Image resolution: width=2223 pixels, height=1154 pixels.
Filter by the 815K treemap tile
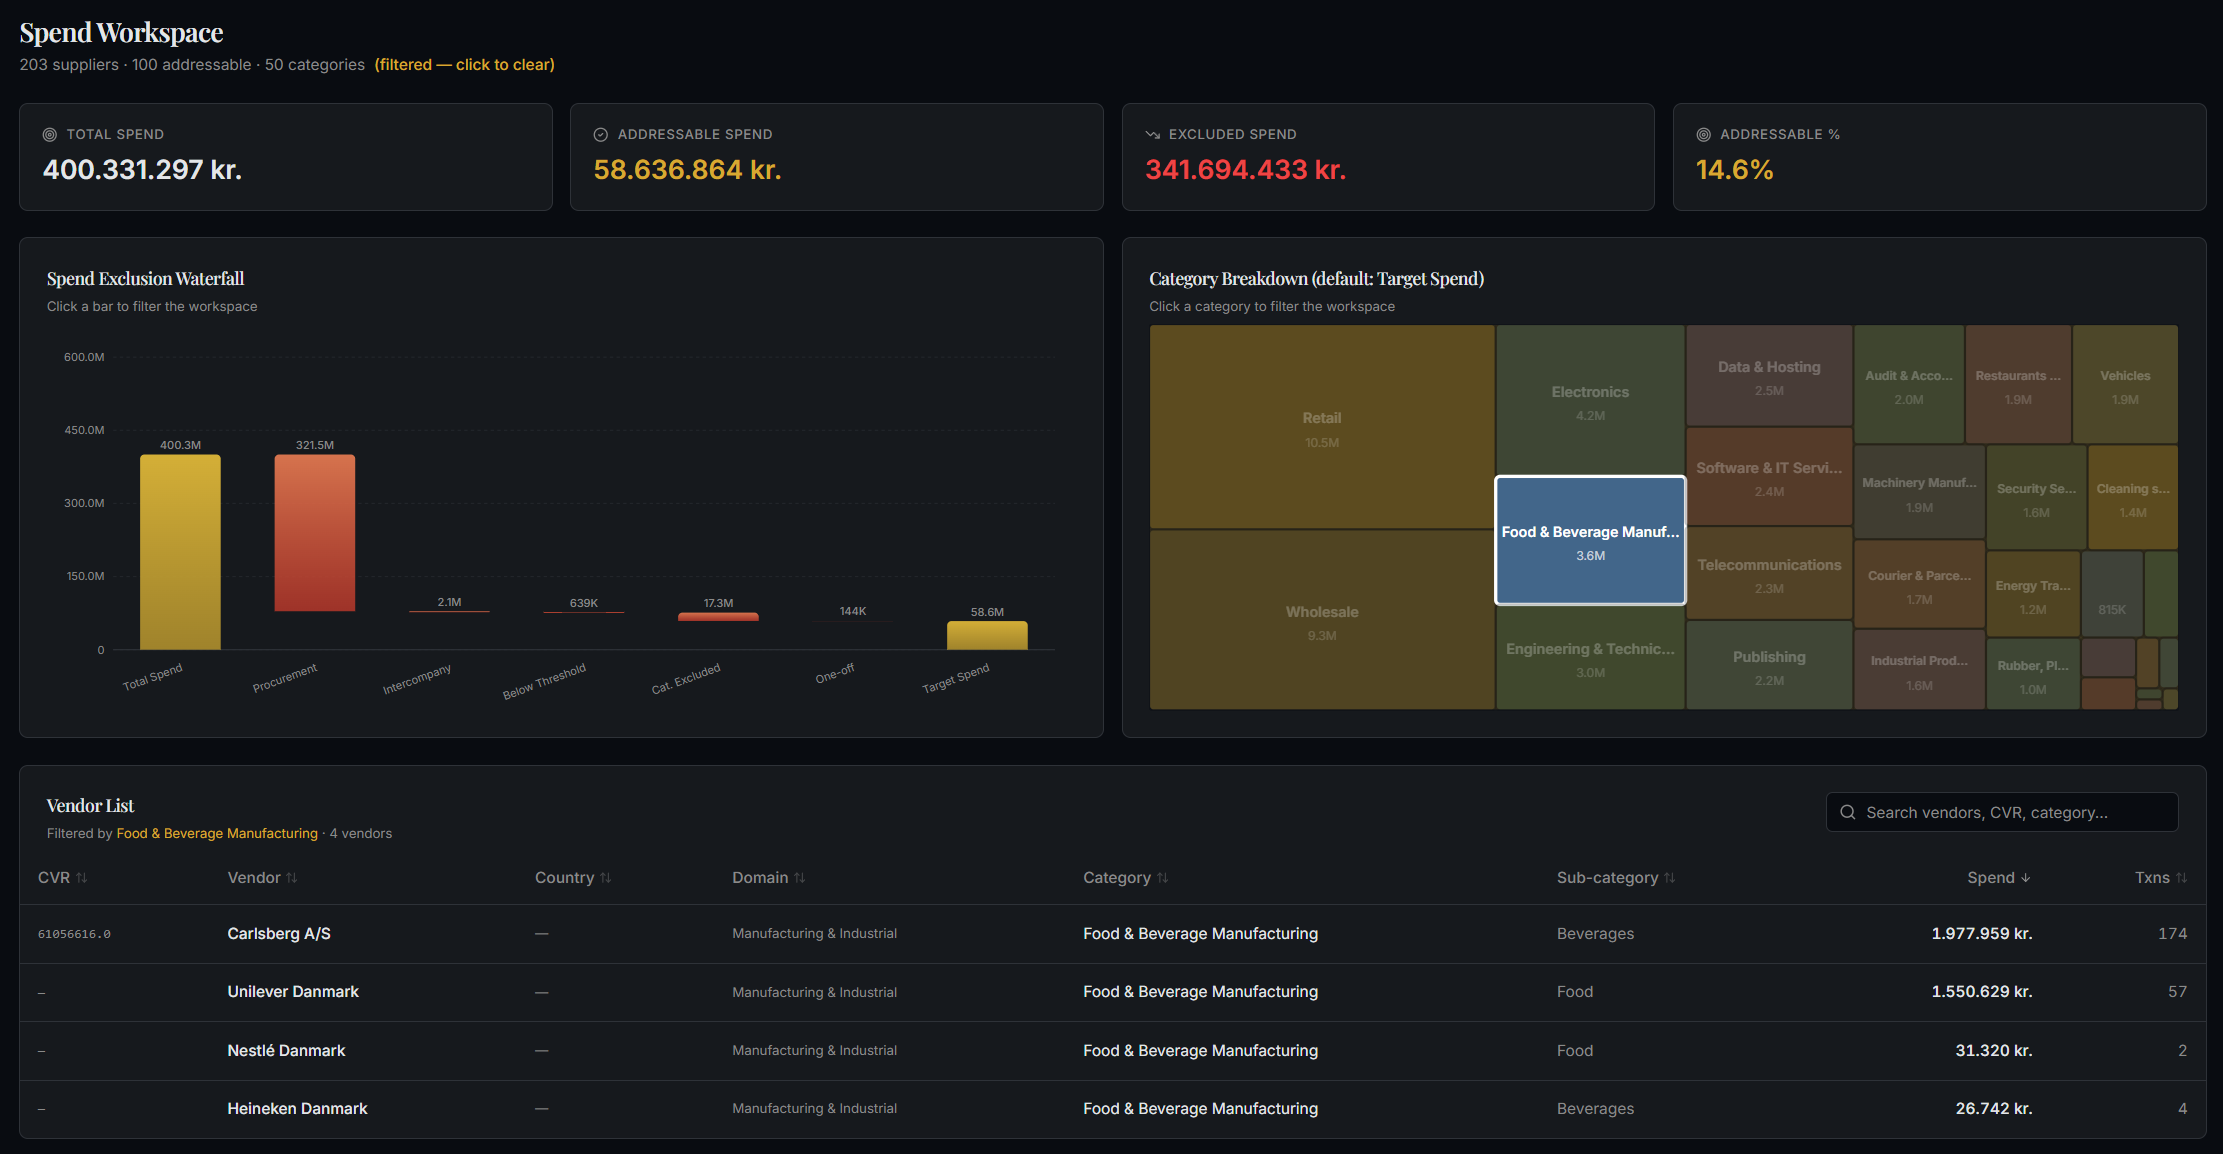(x=2112, y=595)
